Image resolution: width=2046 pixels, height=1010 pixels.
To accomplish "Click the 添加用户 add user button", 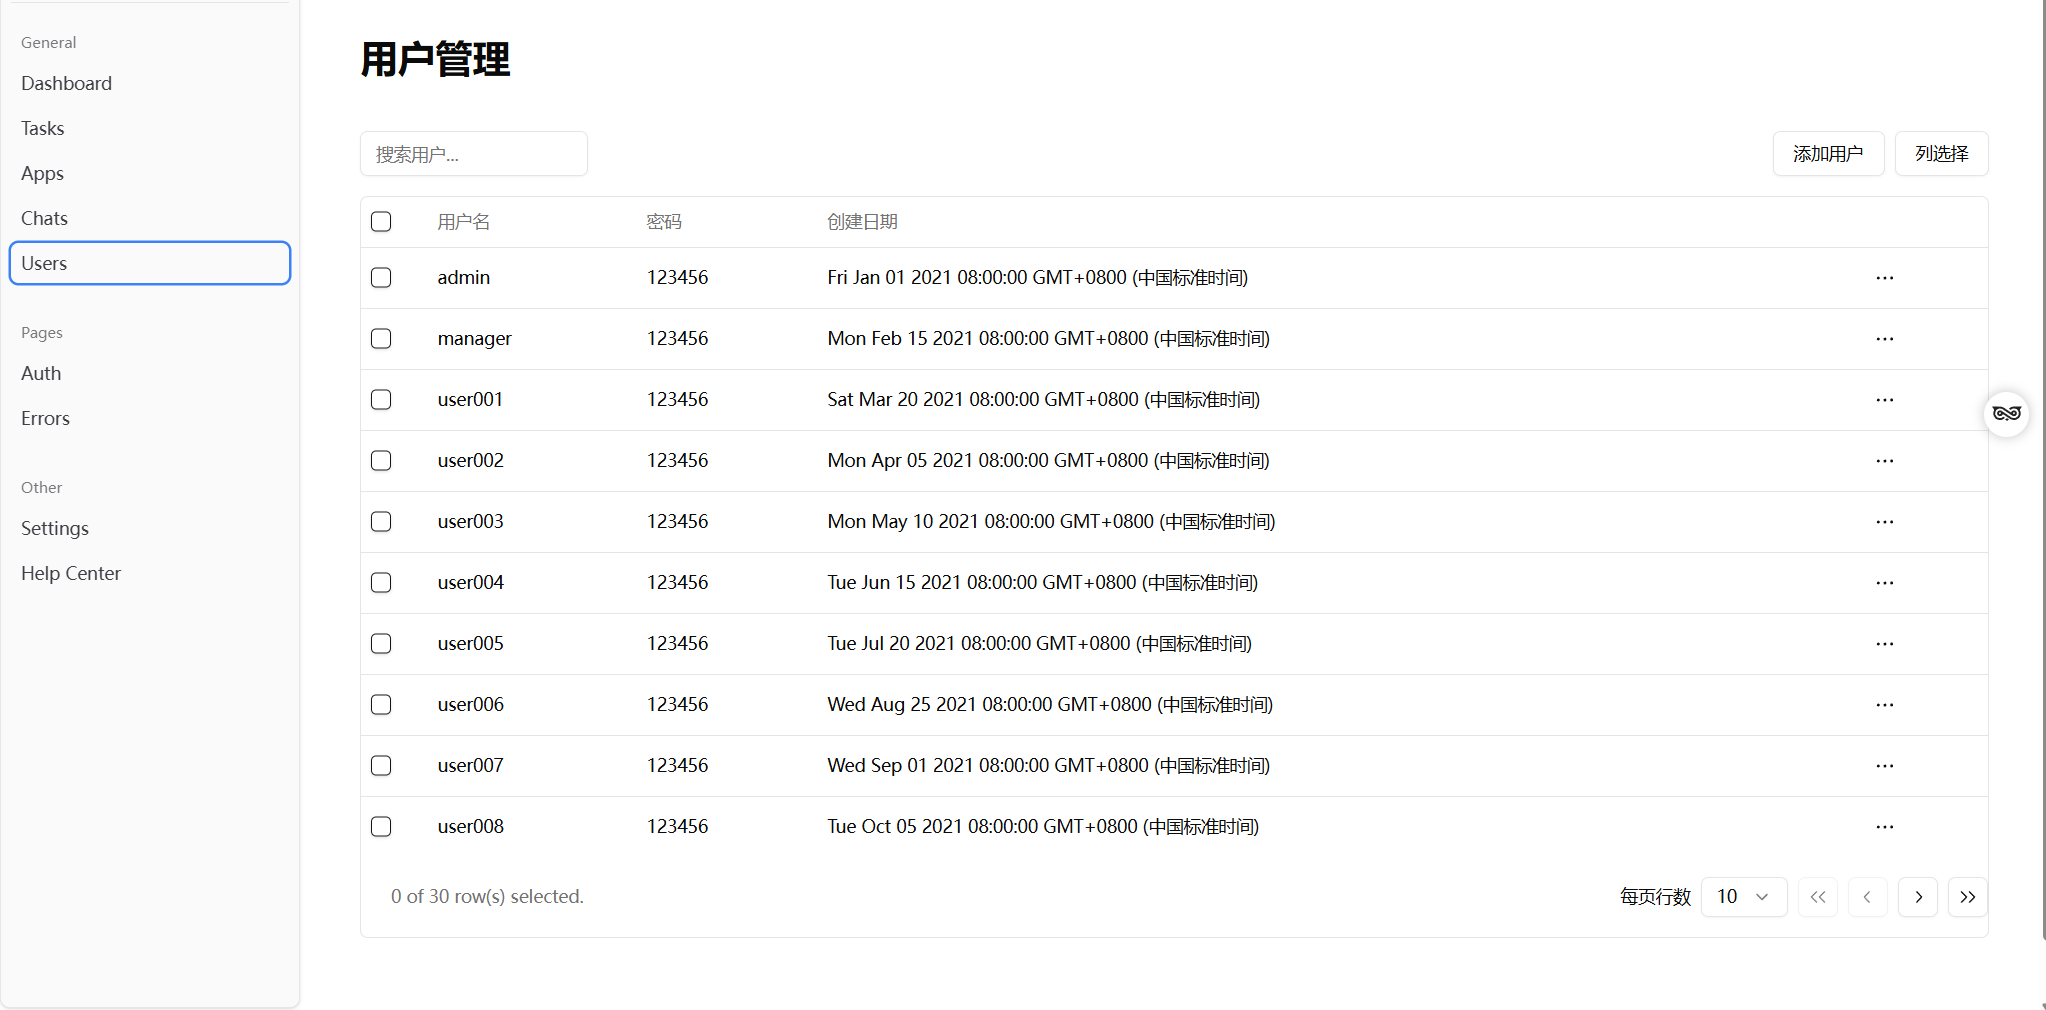I will 1827,154.
